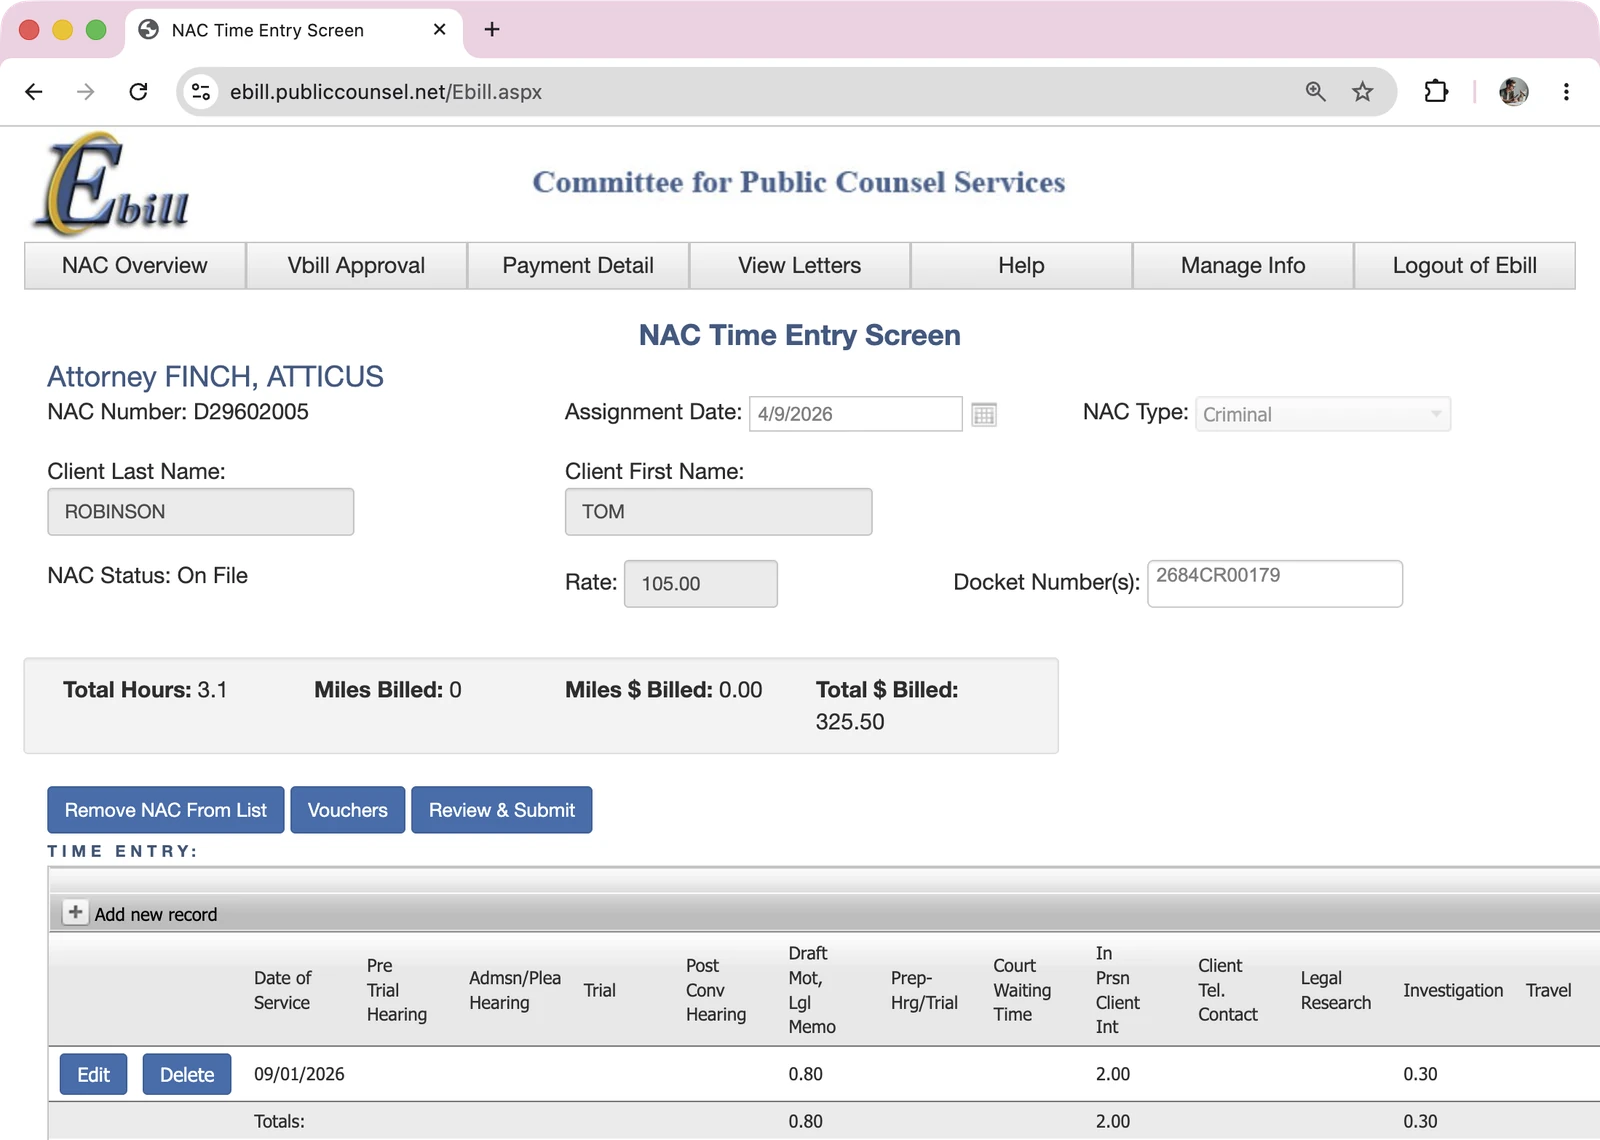Click the Post Conv Hearing column header
This screenshot has height=1140, width=1600.
[x=716, y=990]
